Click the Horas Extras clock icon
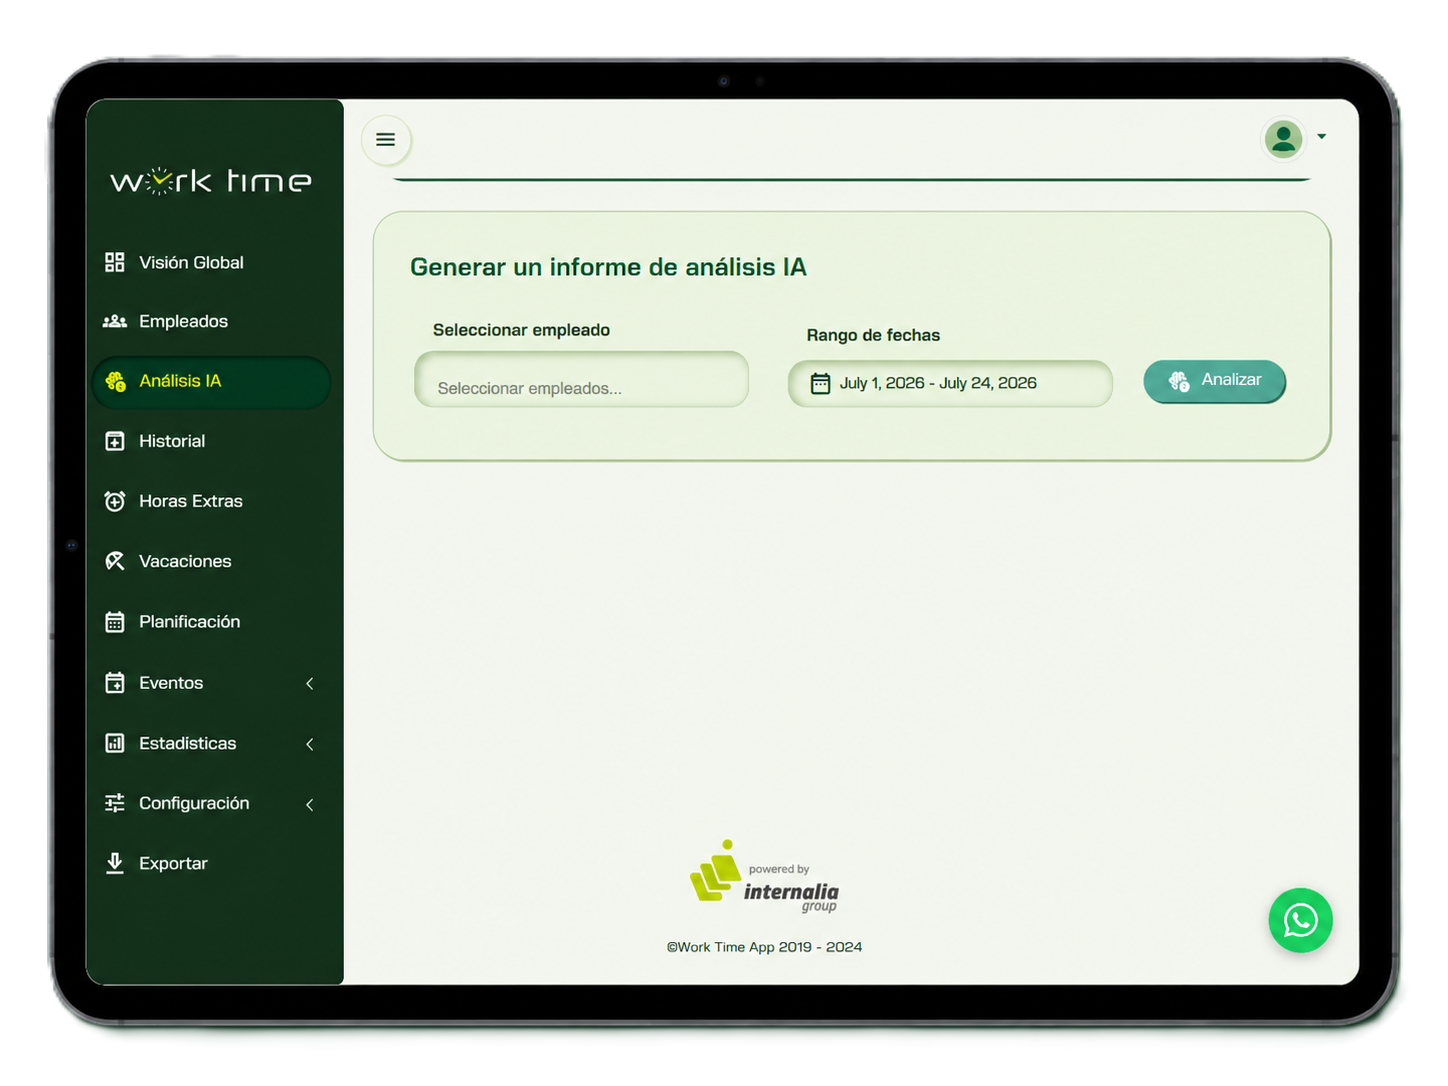Screen dimensions: 1448x1086 [115, 501]
